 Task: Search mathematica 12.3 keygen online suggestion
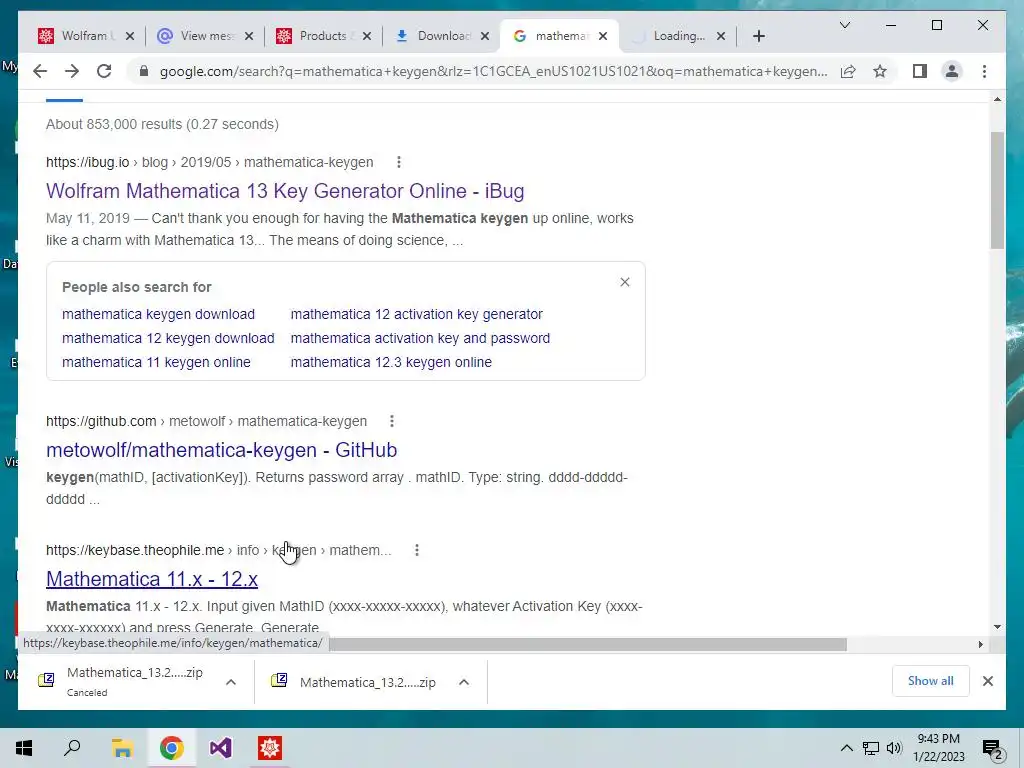391,362
